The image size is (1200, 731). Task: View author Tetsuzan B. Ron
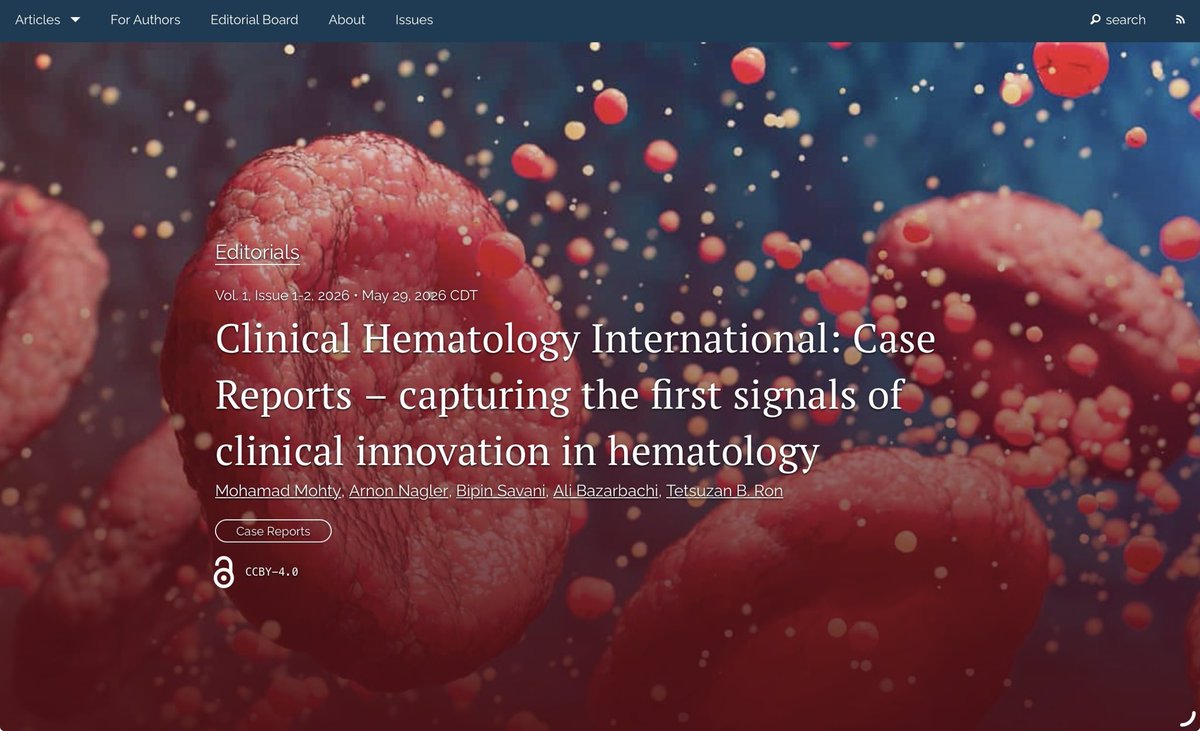coord(725,491)
